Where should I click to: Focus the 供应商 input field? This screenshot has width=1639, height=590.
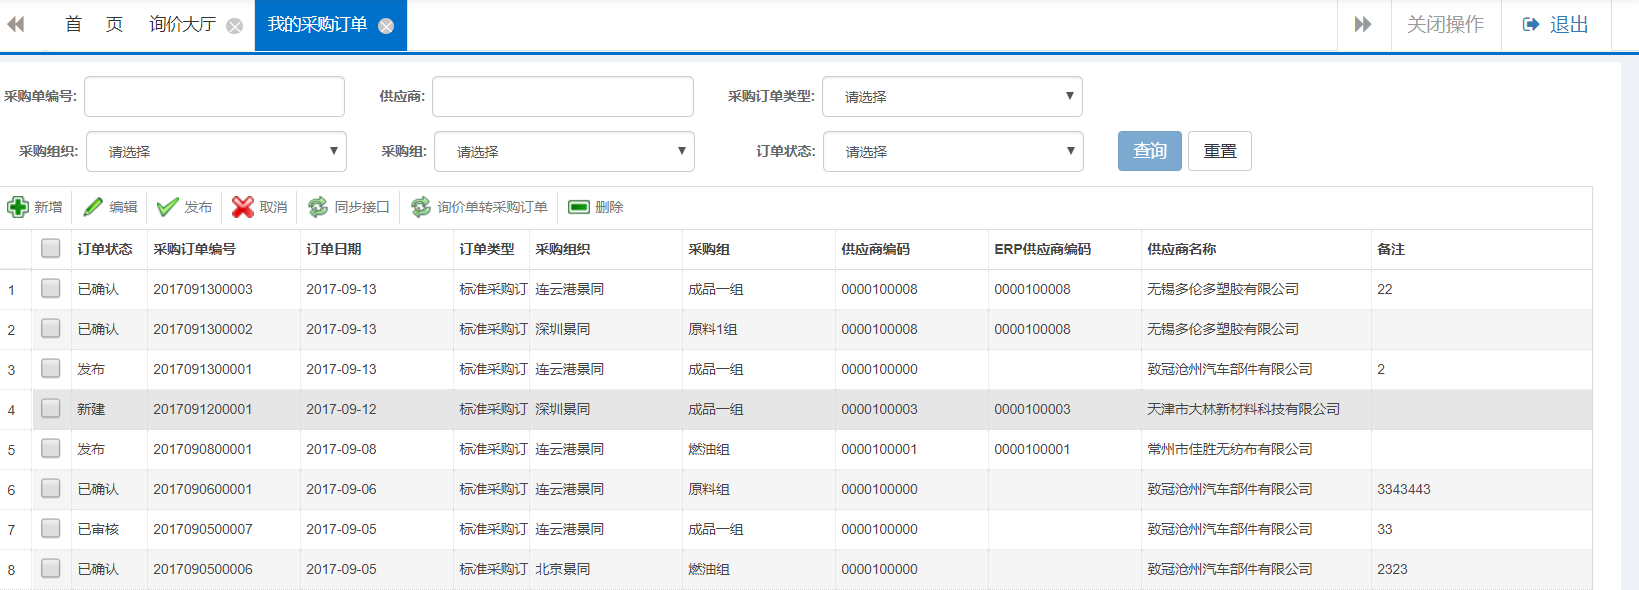point(563,97)
